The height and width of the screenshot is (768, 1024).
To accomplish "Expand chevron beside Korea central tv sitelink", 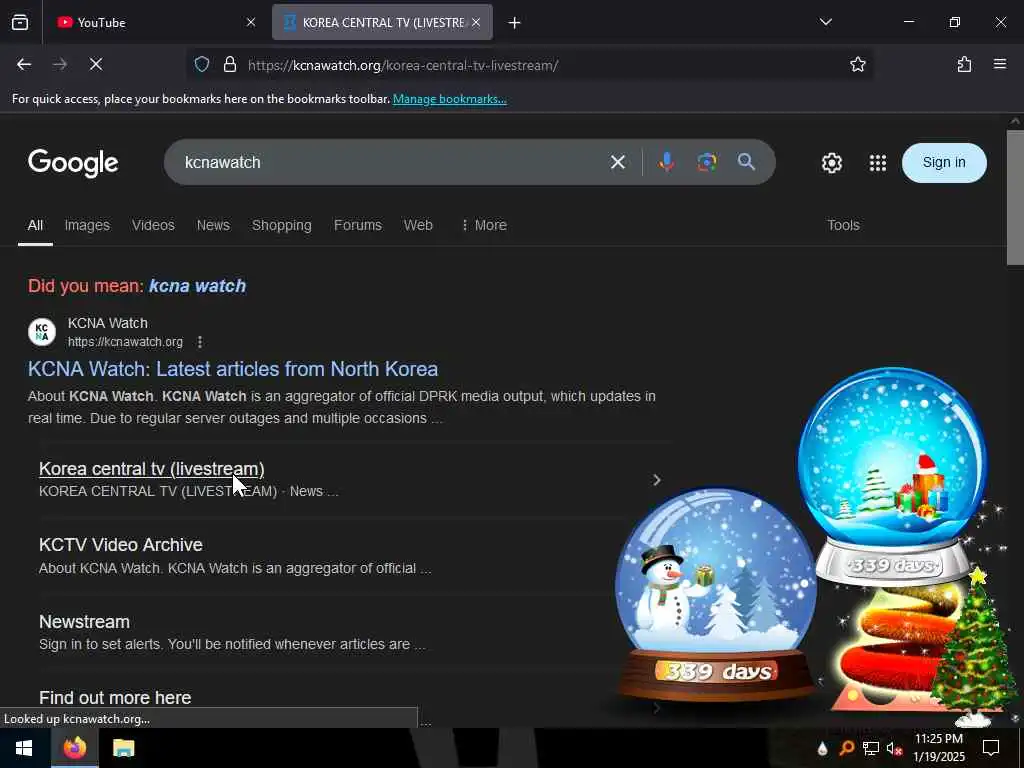I will (x=656, y=480).
